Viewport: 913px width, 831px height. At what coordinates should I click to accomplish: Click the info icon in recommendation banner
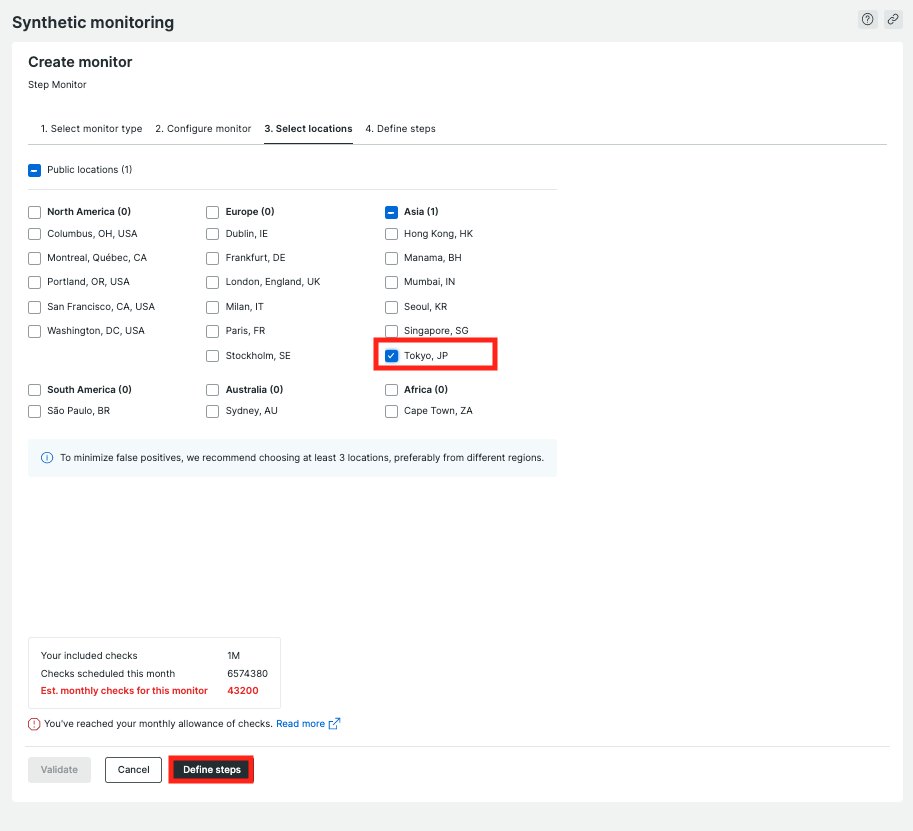pos(47,458)
